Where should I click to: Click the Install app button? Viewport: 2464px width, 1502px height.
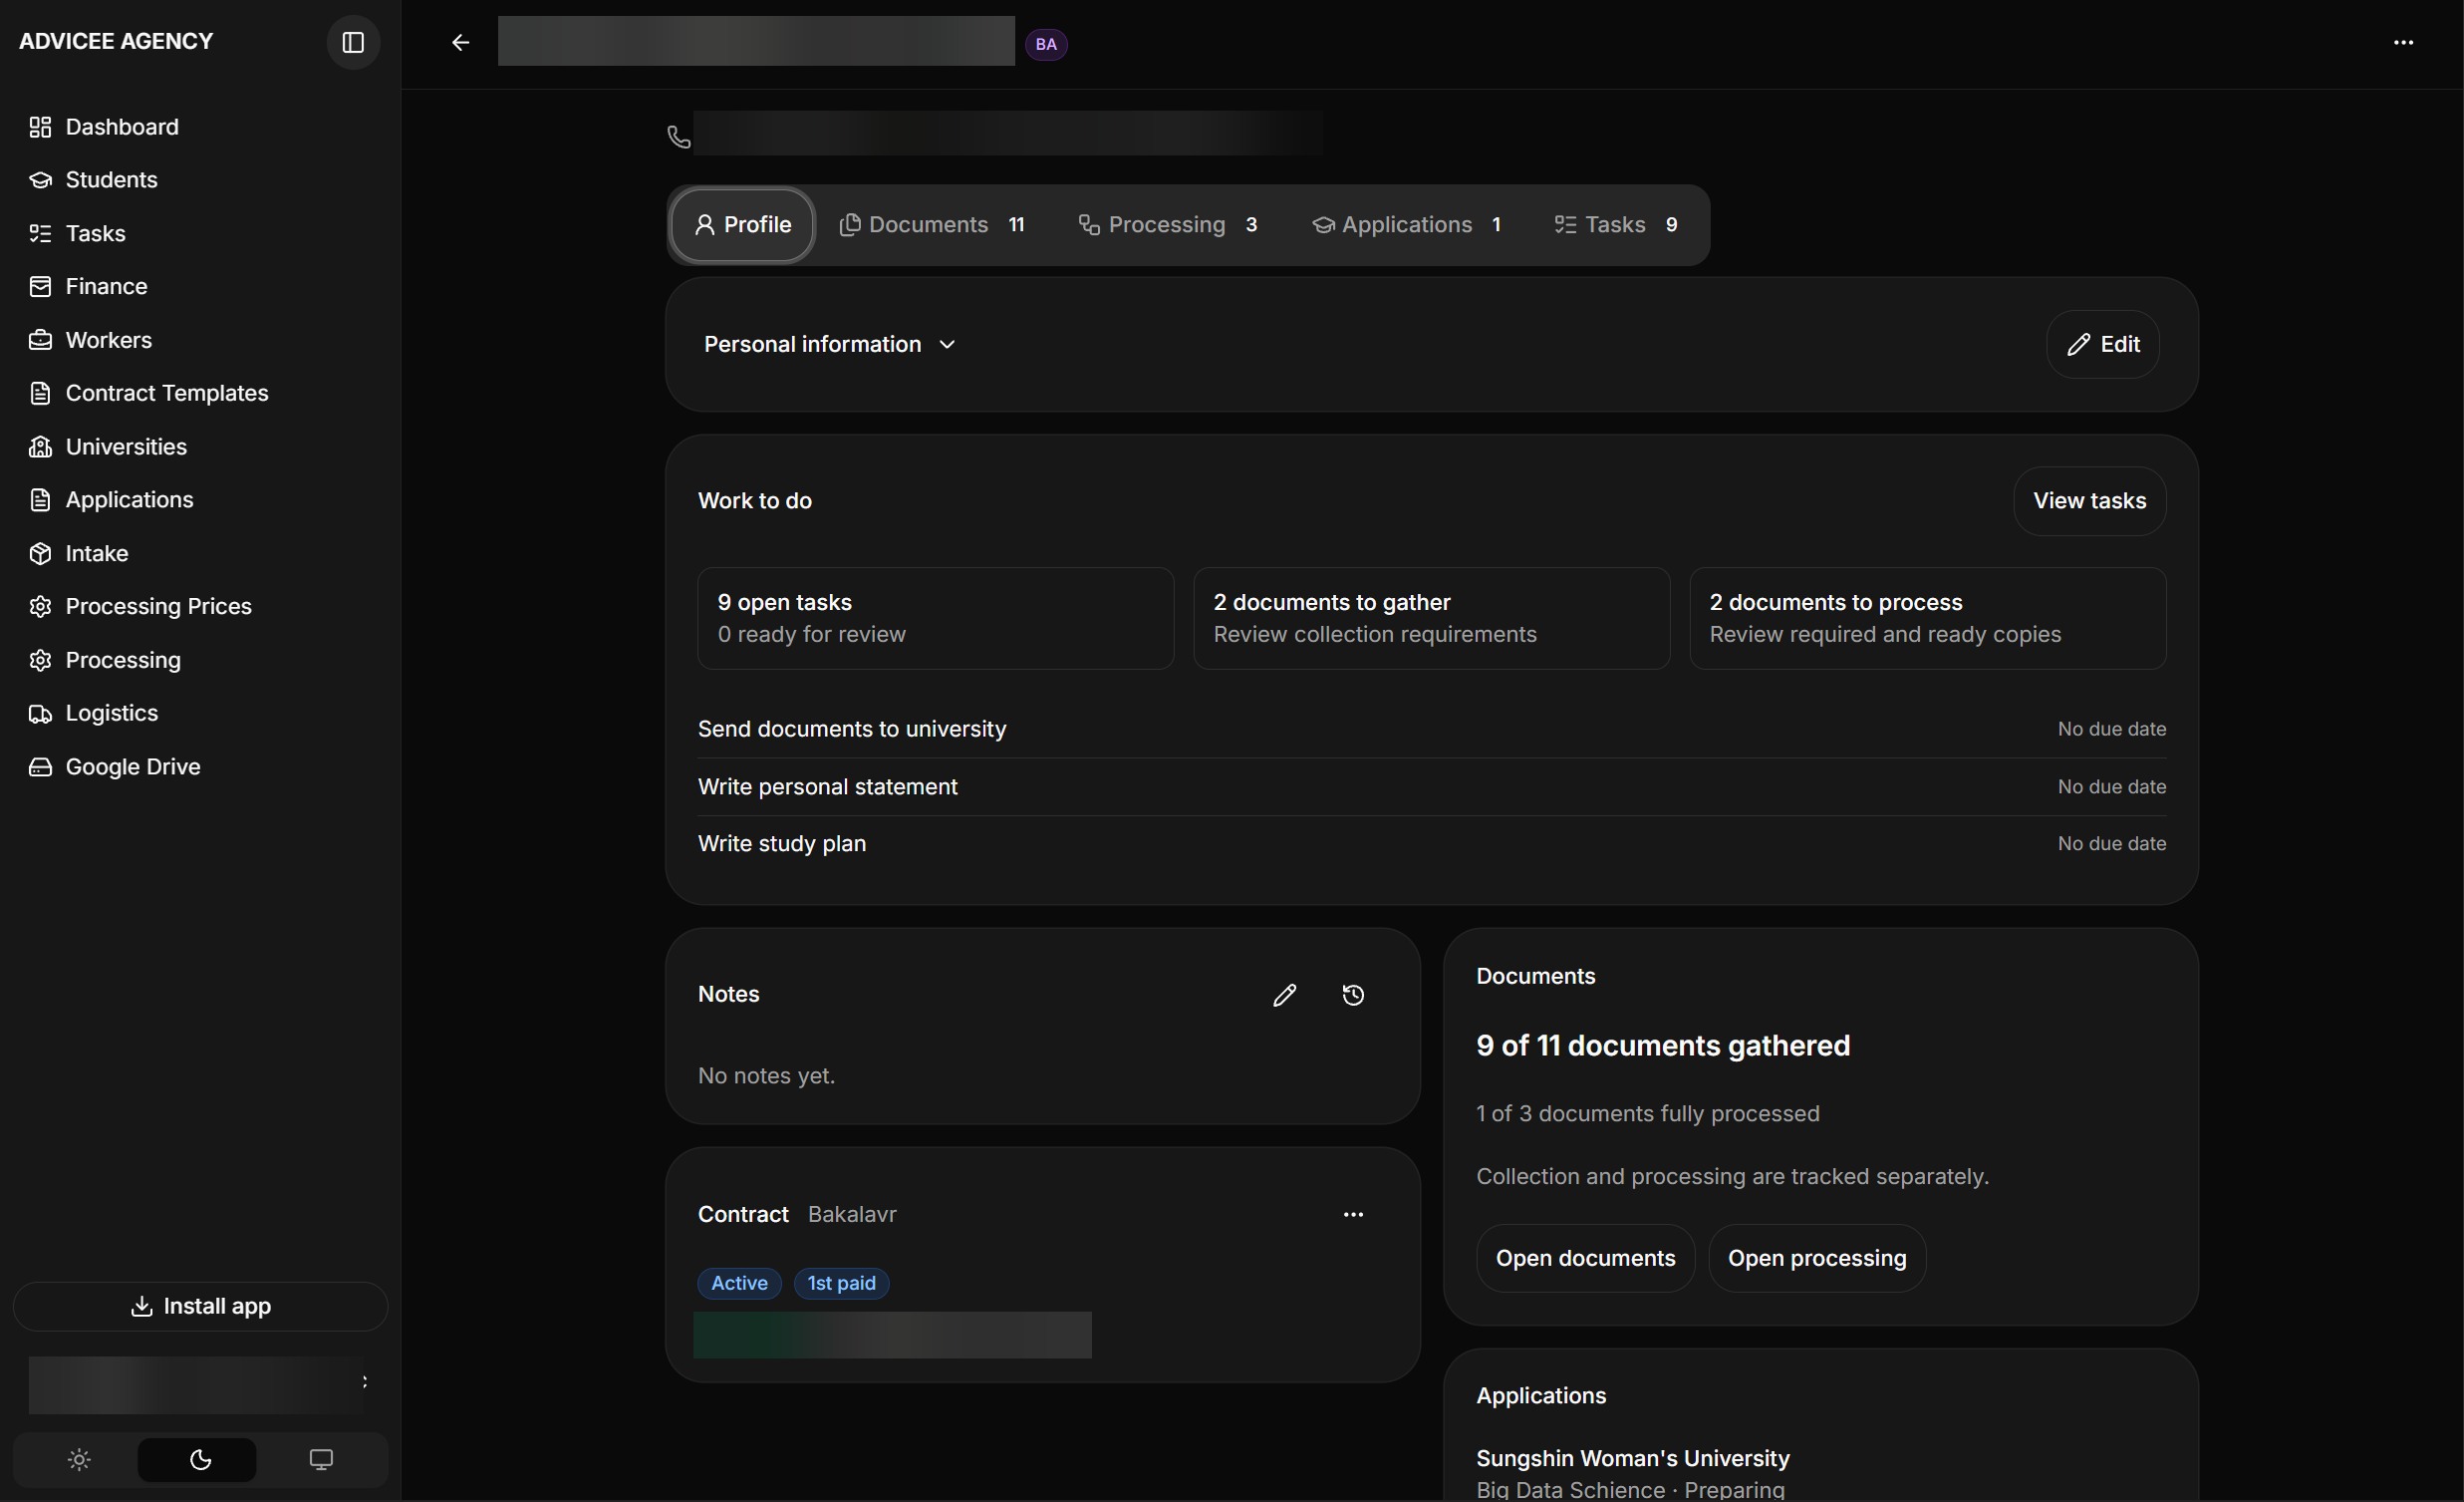coord(200,1306)
